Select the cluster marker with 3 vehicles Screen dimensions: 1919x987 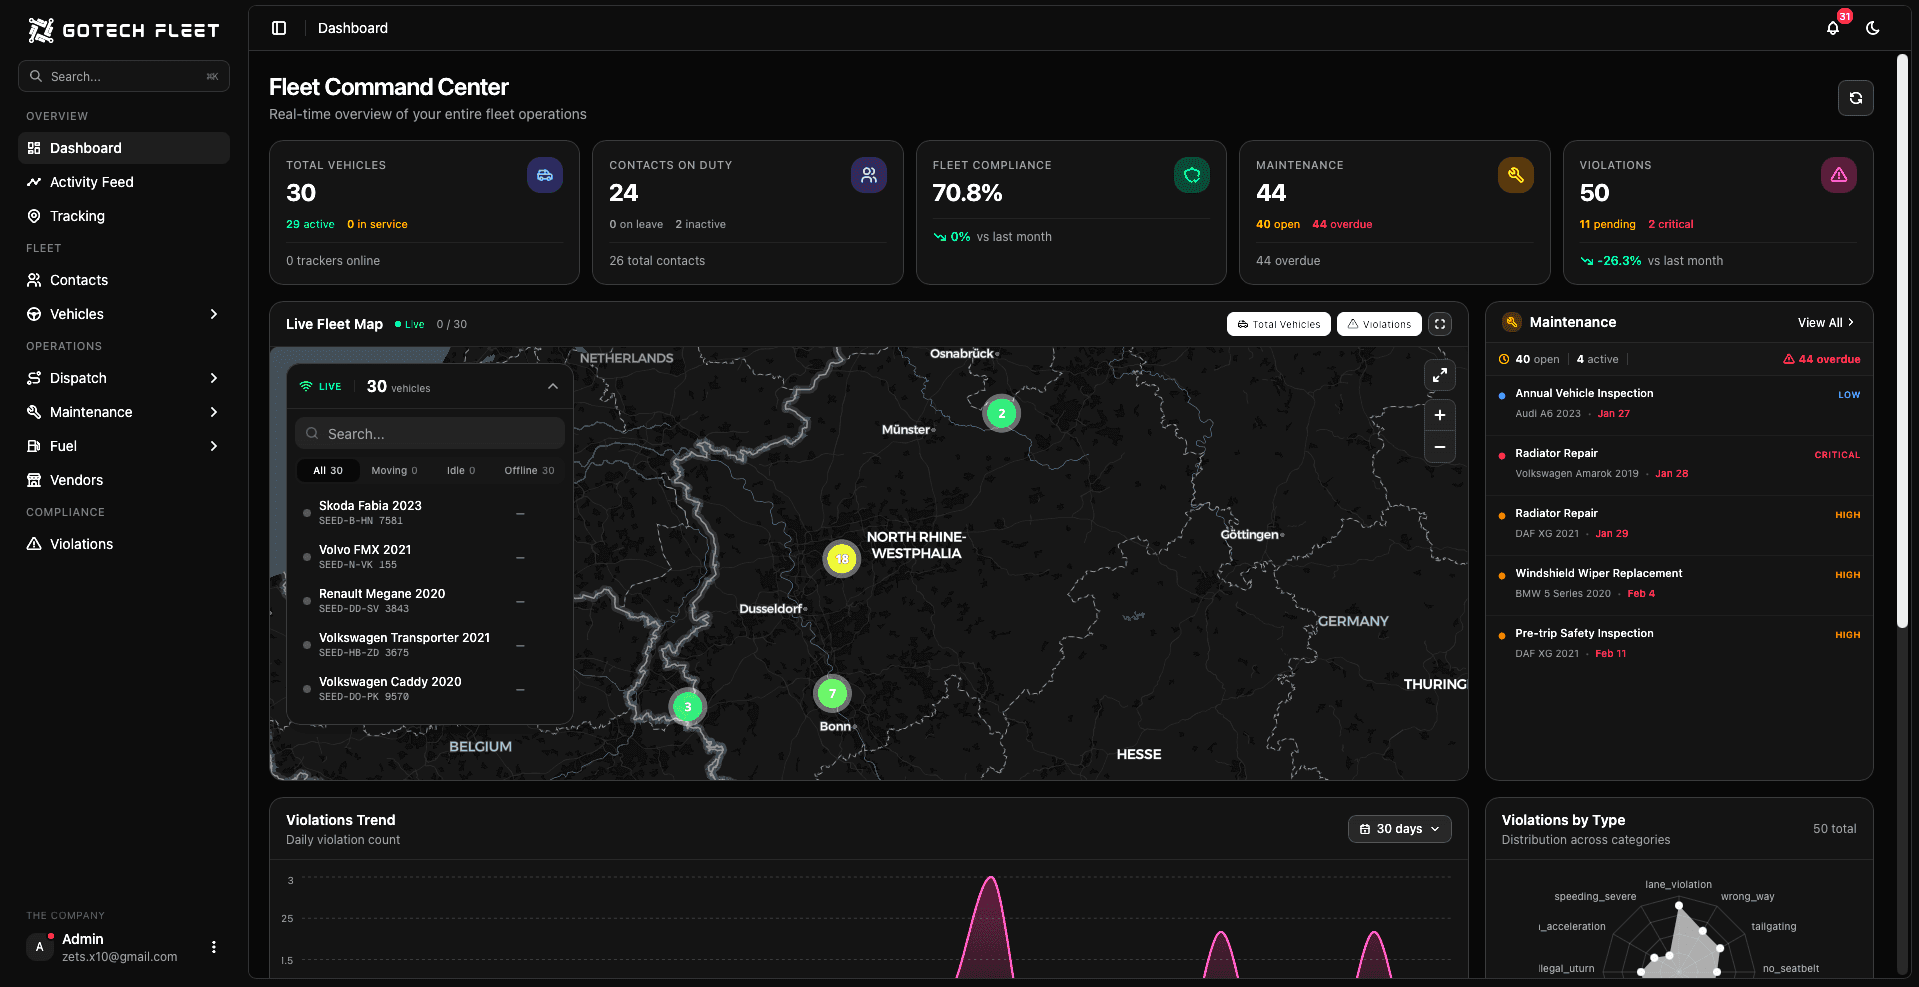tap(687, 707)
